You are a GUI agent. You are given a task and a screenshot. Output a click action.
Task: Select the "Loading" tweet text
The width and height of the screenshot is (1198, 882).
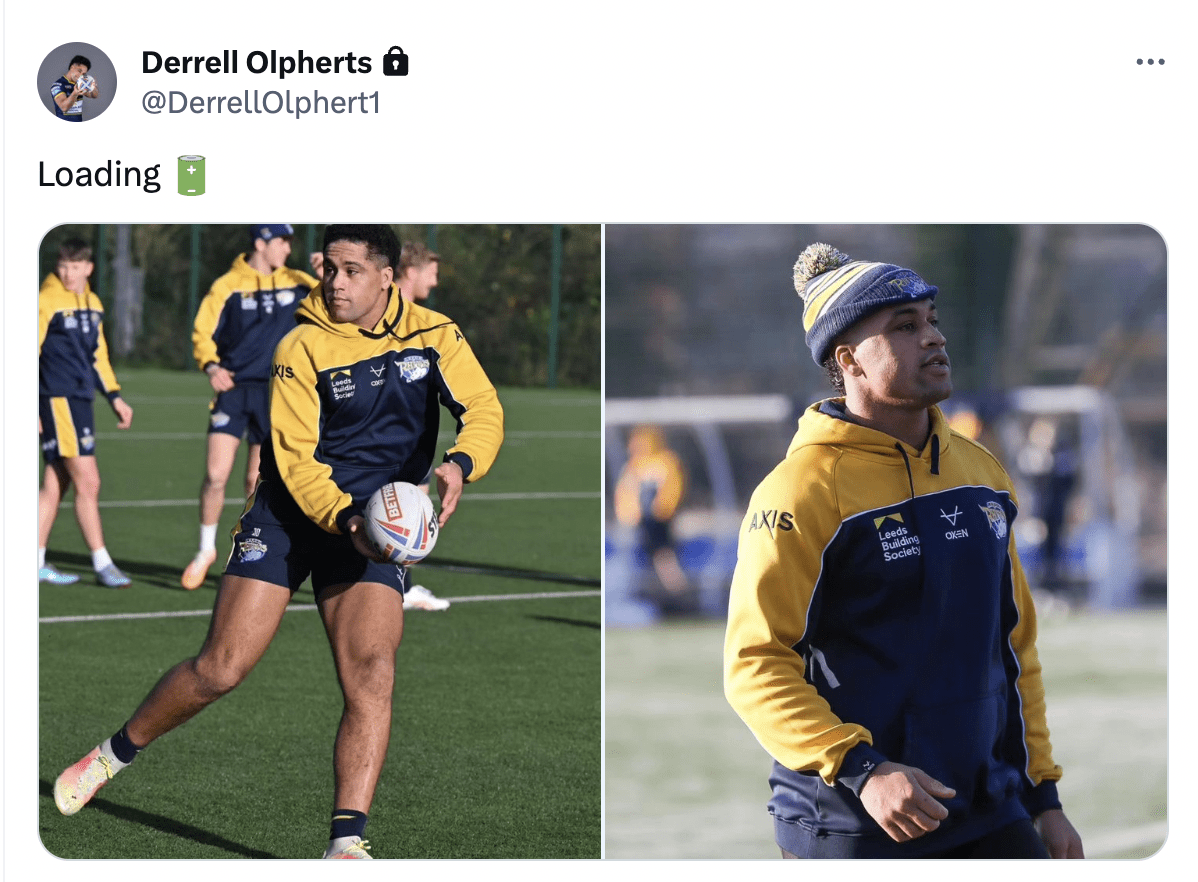click(x=99, y=175)
